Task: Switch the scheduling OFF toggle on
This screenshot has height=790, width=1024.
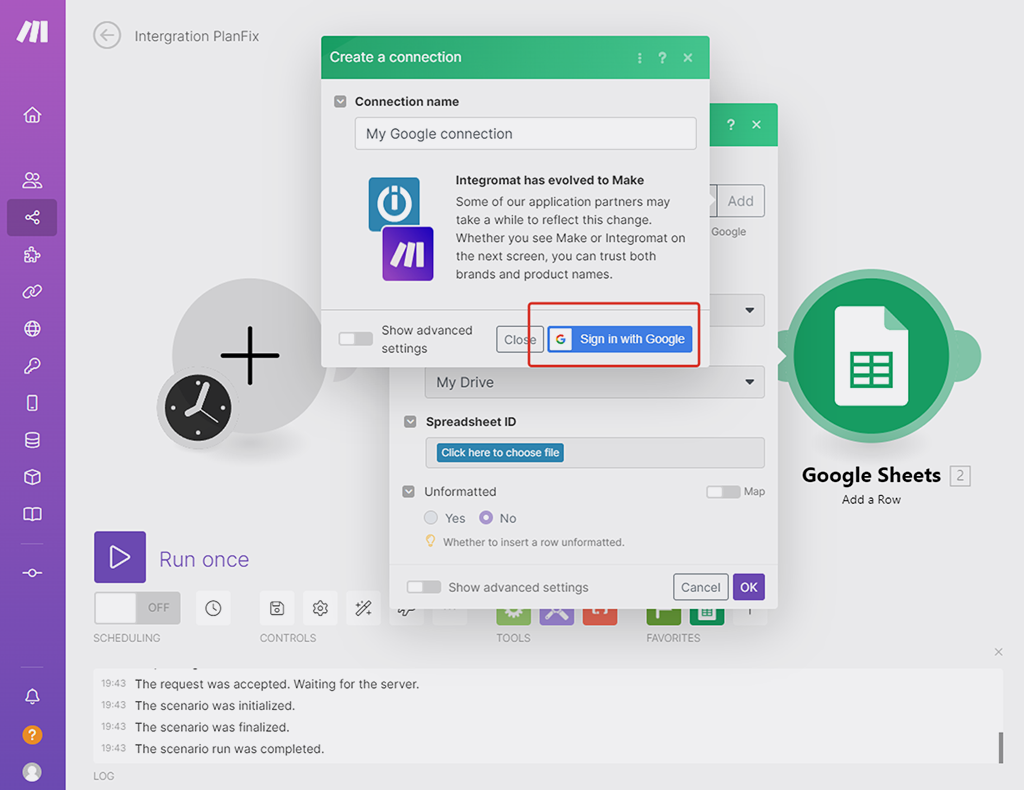Action: (137, 608)
